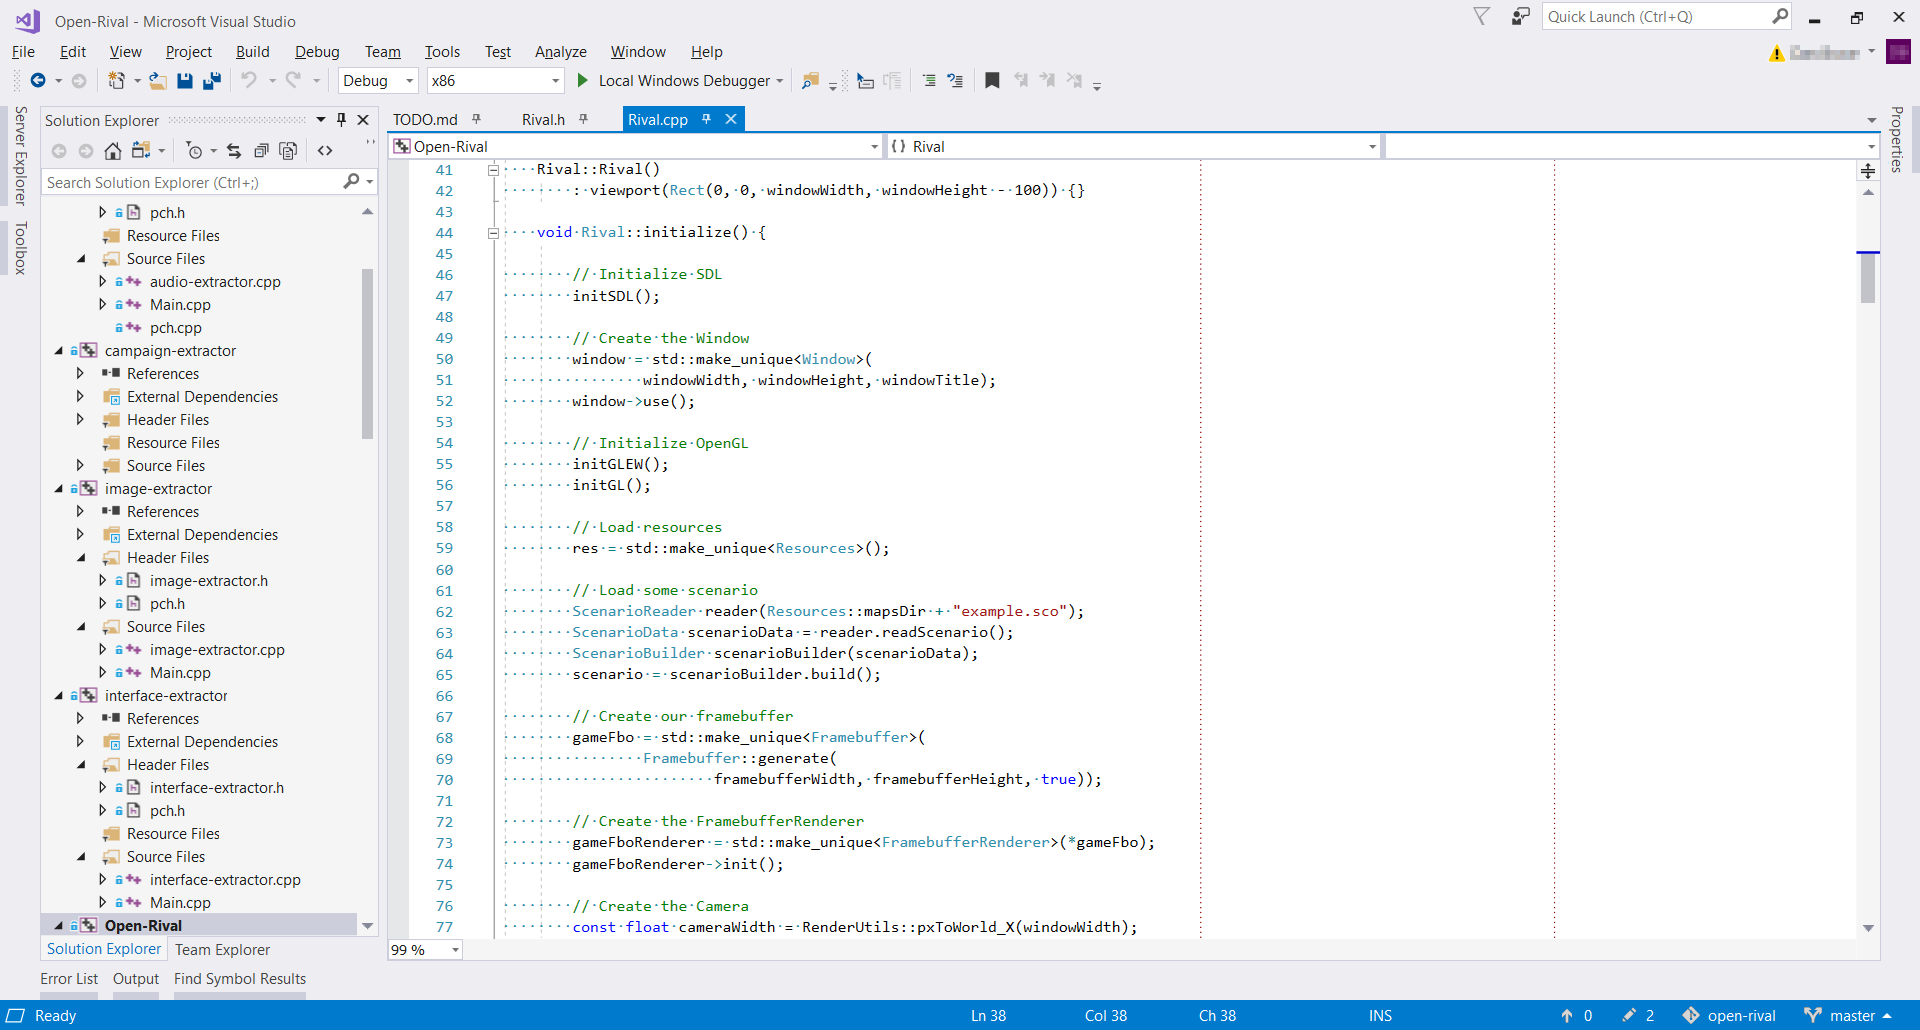Open the Debug menu
This screenshot has width=1920, height=1030.
317,52
